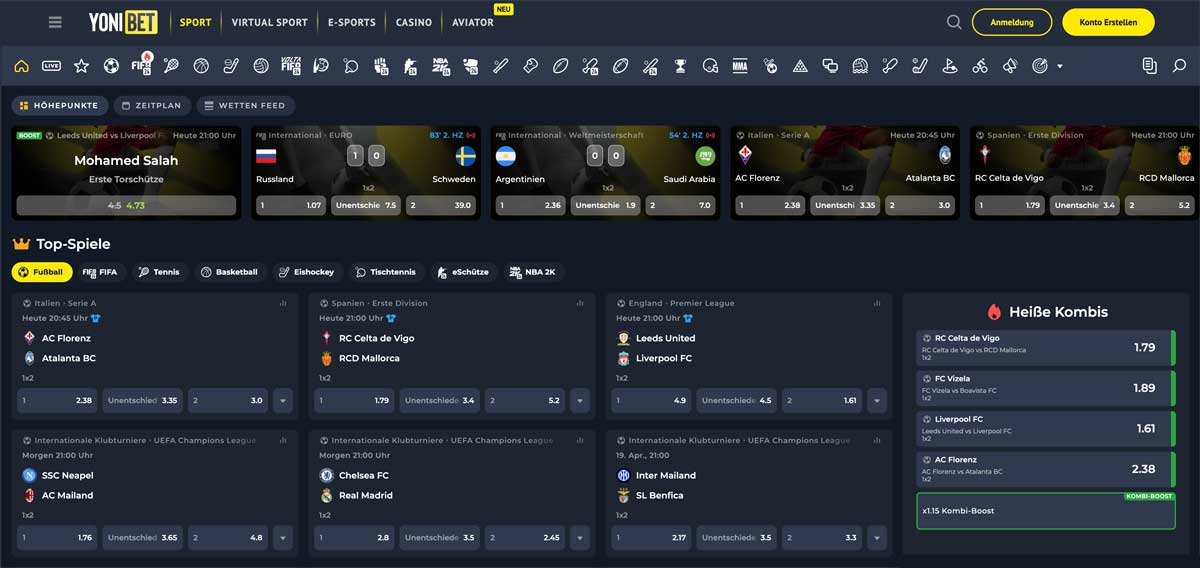Open x1.15 Kombi-Boost offer
The height and width of the screenshot is (568, 1200).
pos(1045,510)
